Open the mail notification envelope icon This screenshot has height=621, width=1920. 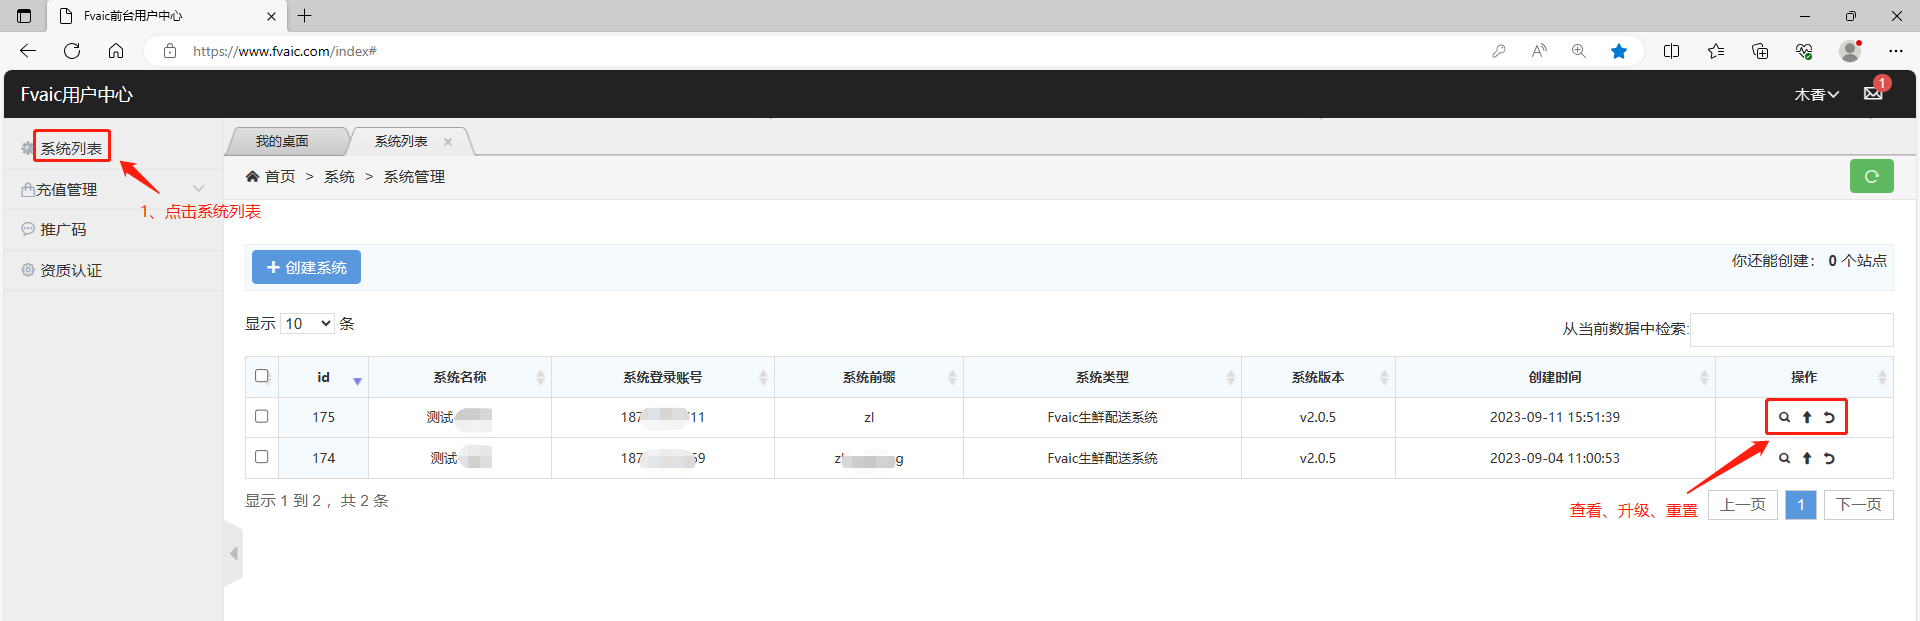click(x=1873, y=93)
